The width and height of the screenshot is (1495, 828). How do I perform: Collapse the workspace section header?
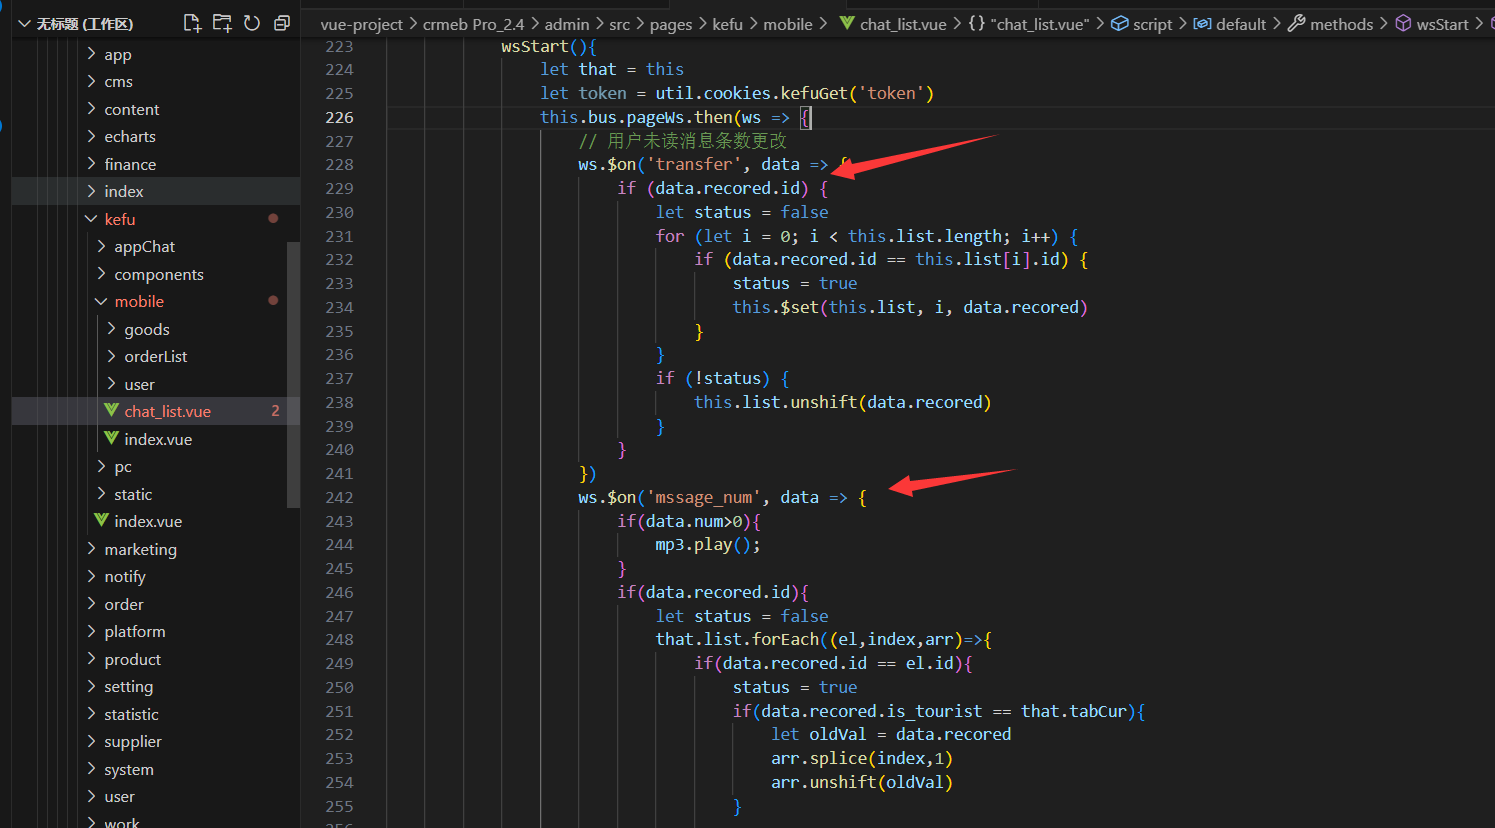pyautogui.click(x=25, y=23)
